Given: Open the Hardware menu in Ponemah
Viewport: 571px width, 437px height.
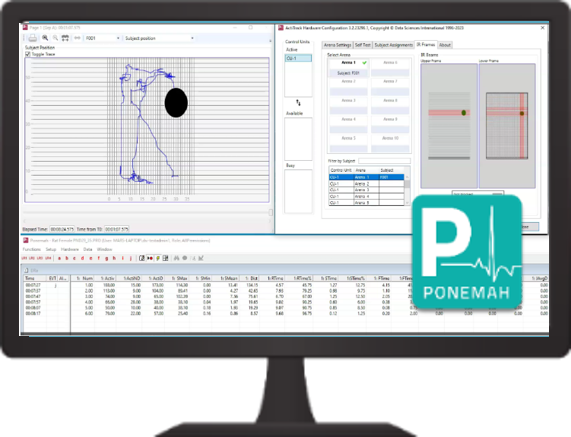Looking at the screenshot, I should [x=70, y=249].
